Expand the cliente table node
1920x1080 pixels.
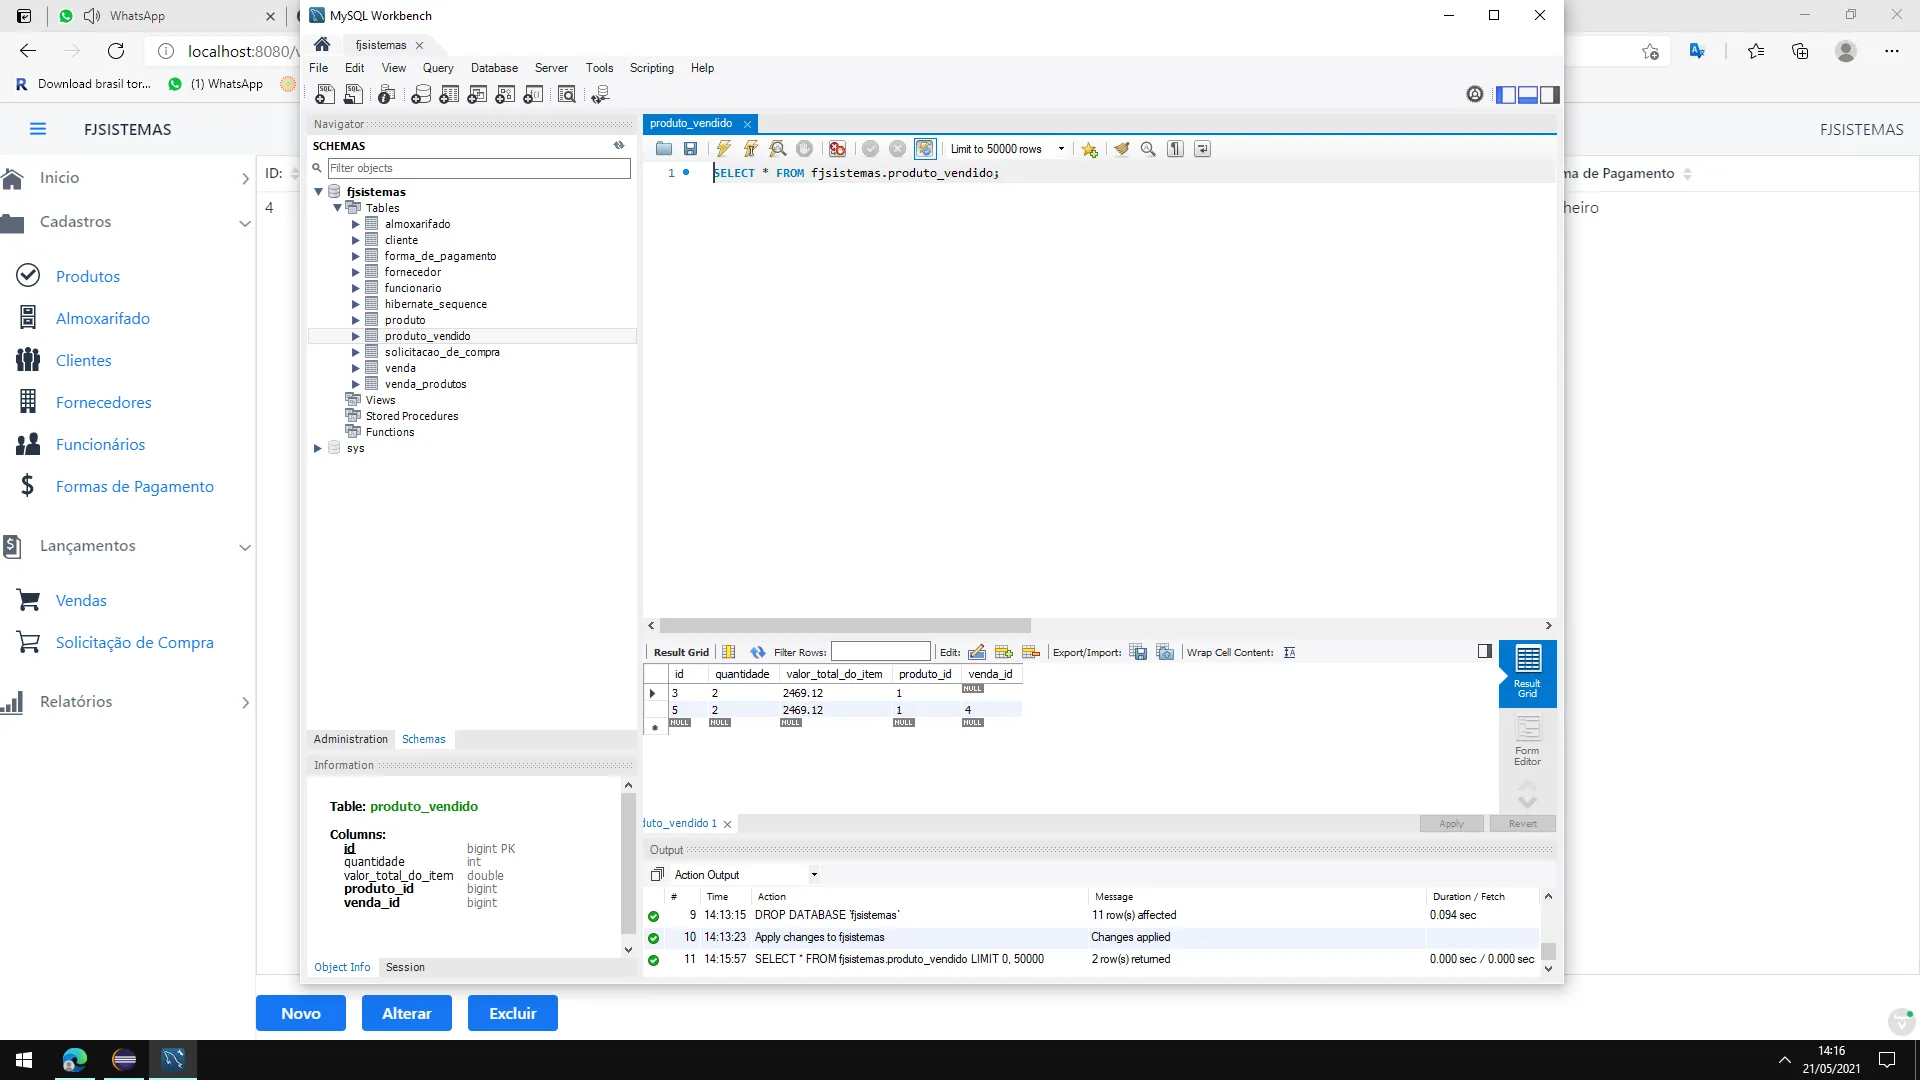(x=355, y=240)
